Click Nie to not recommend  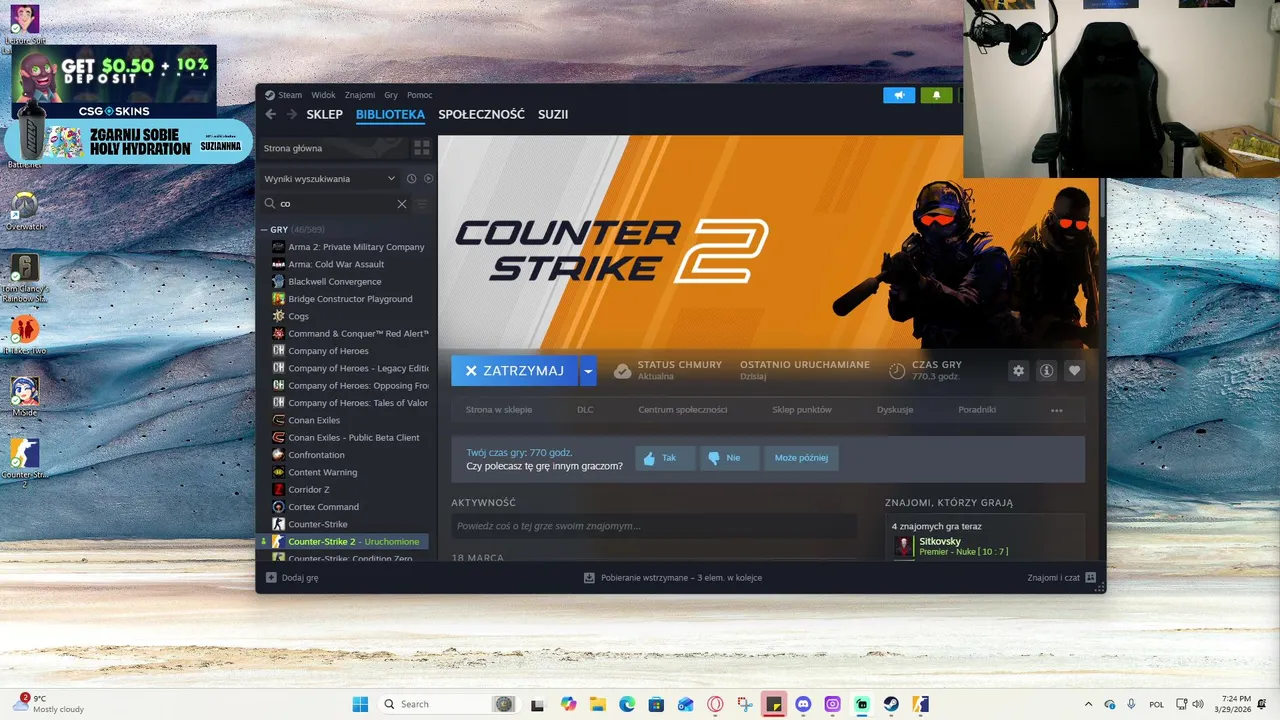click(x=729, y=458)
